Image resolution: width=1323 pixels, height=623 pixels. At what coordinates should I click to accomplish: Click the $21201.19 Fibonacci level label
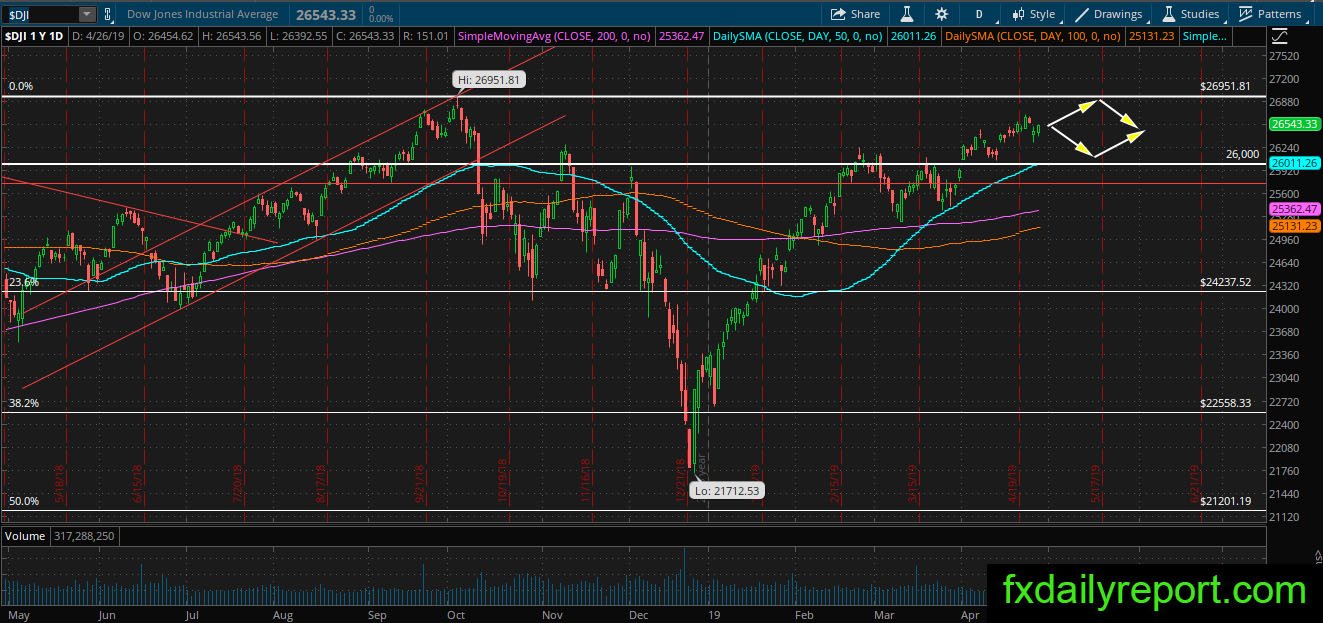(x=1225, y=501)
